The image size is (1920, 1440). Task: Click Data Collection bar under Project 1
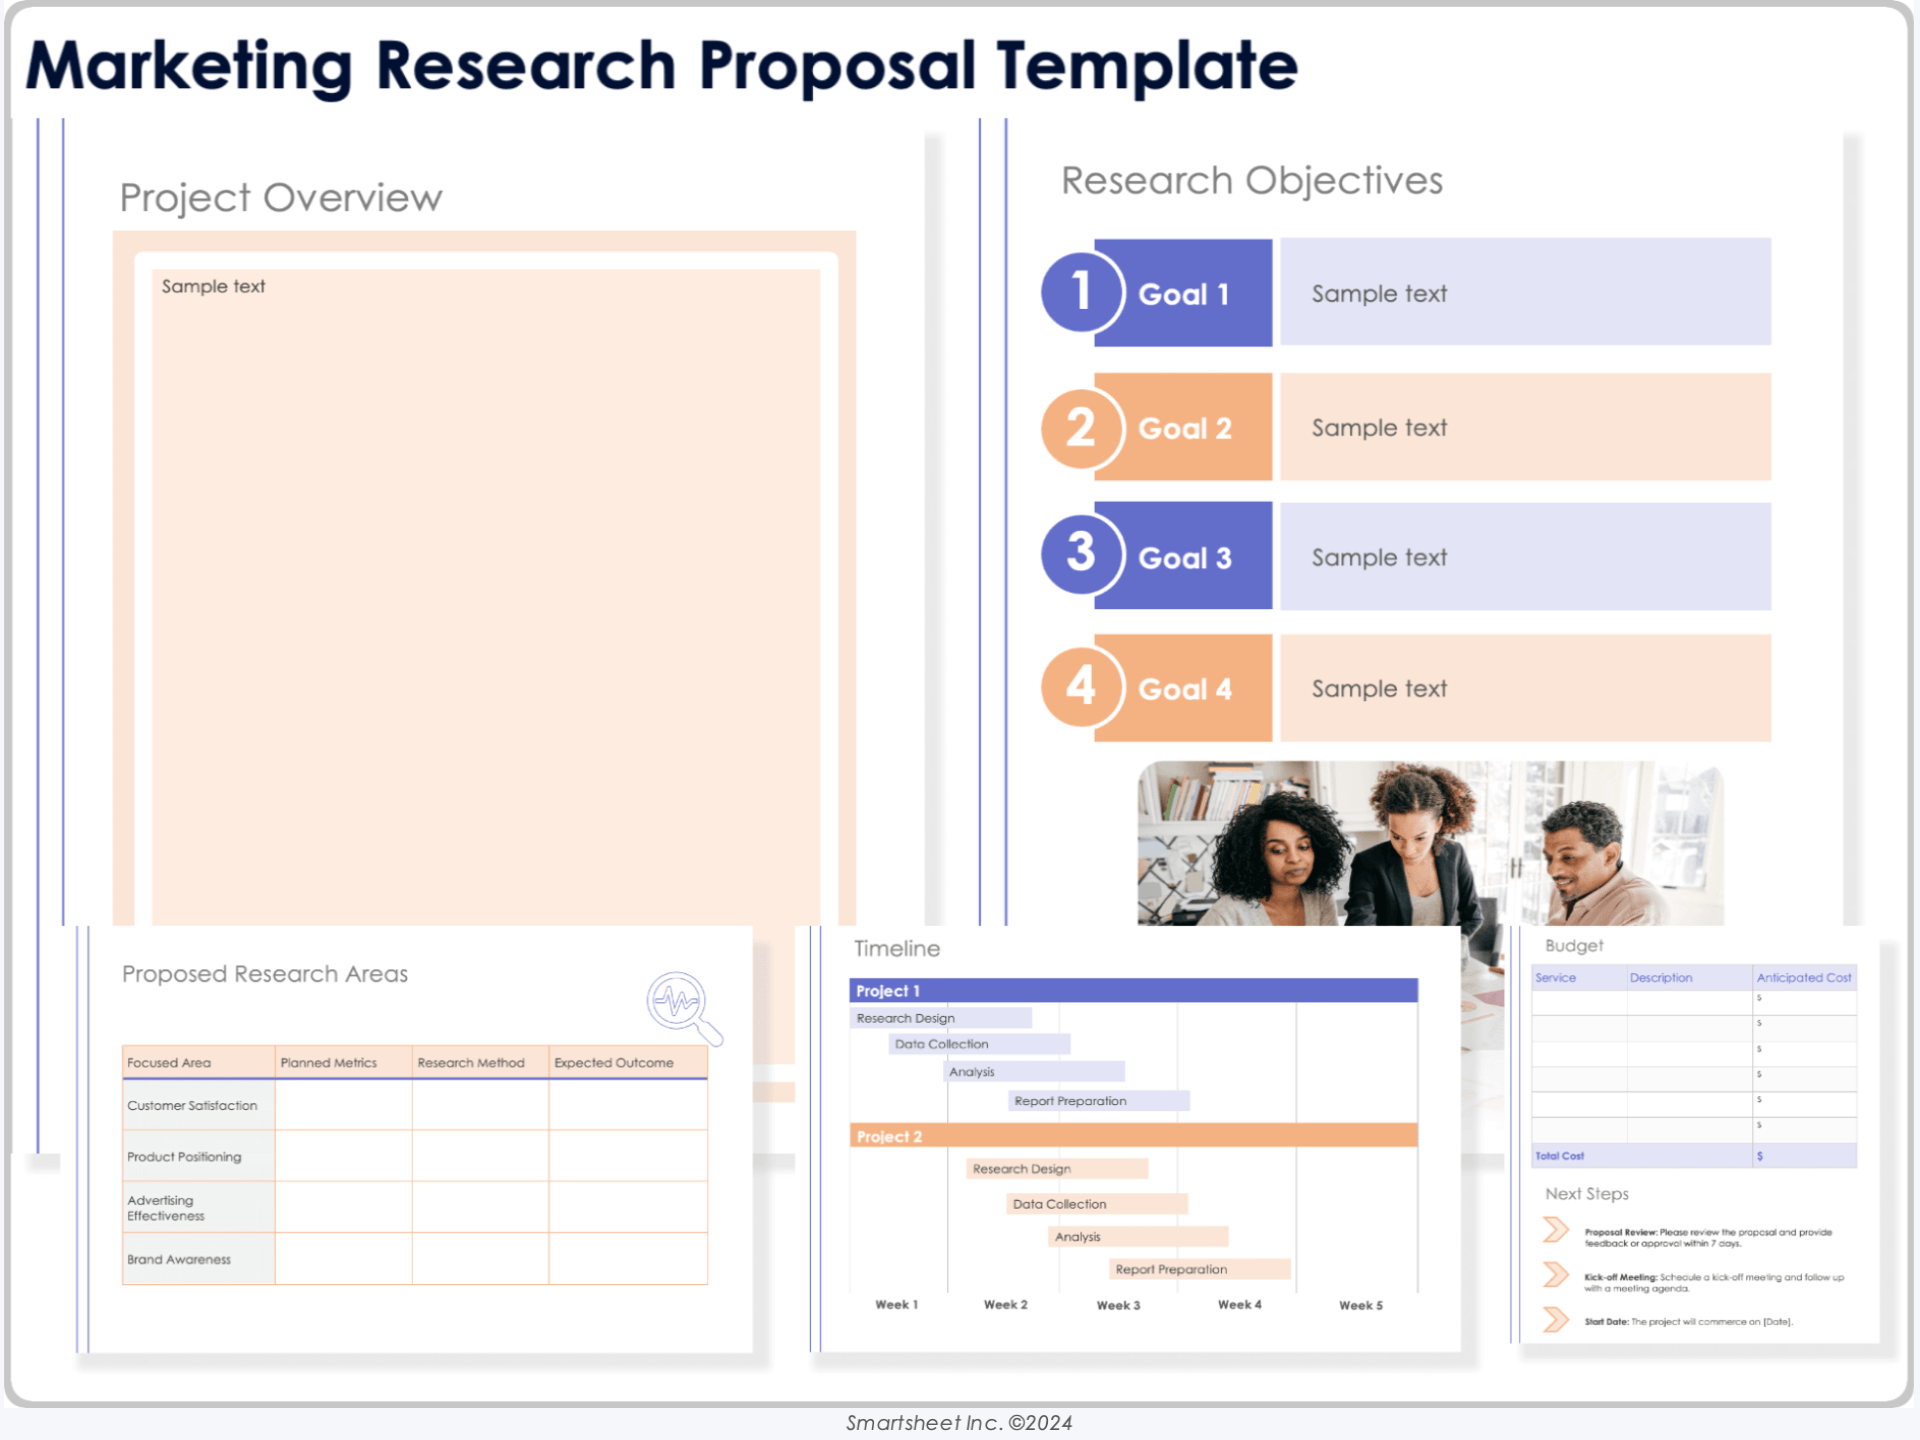pos(979,1044)
